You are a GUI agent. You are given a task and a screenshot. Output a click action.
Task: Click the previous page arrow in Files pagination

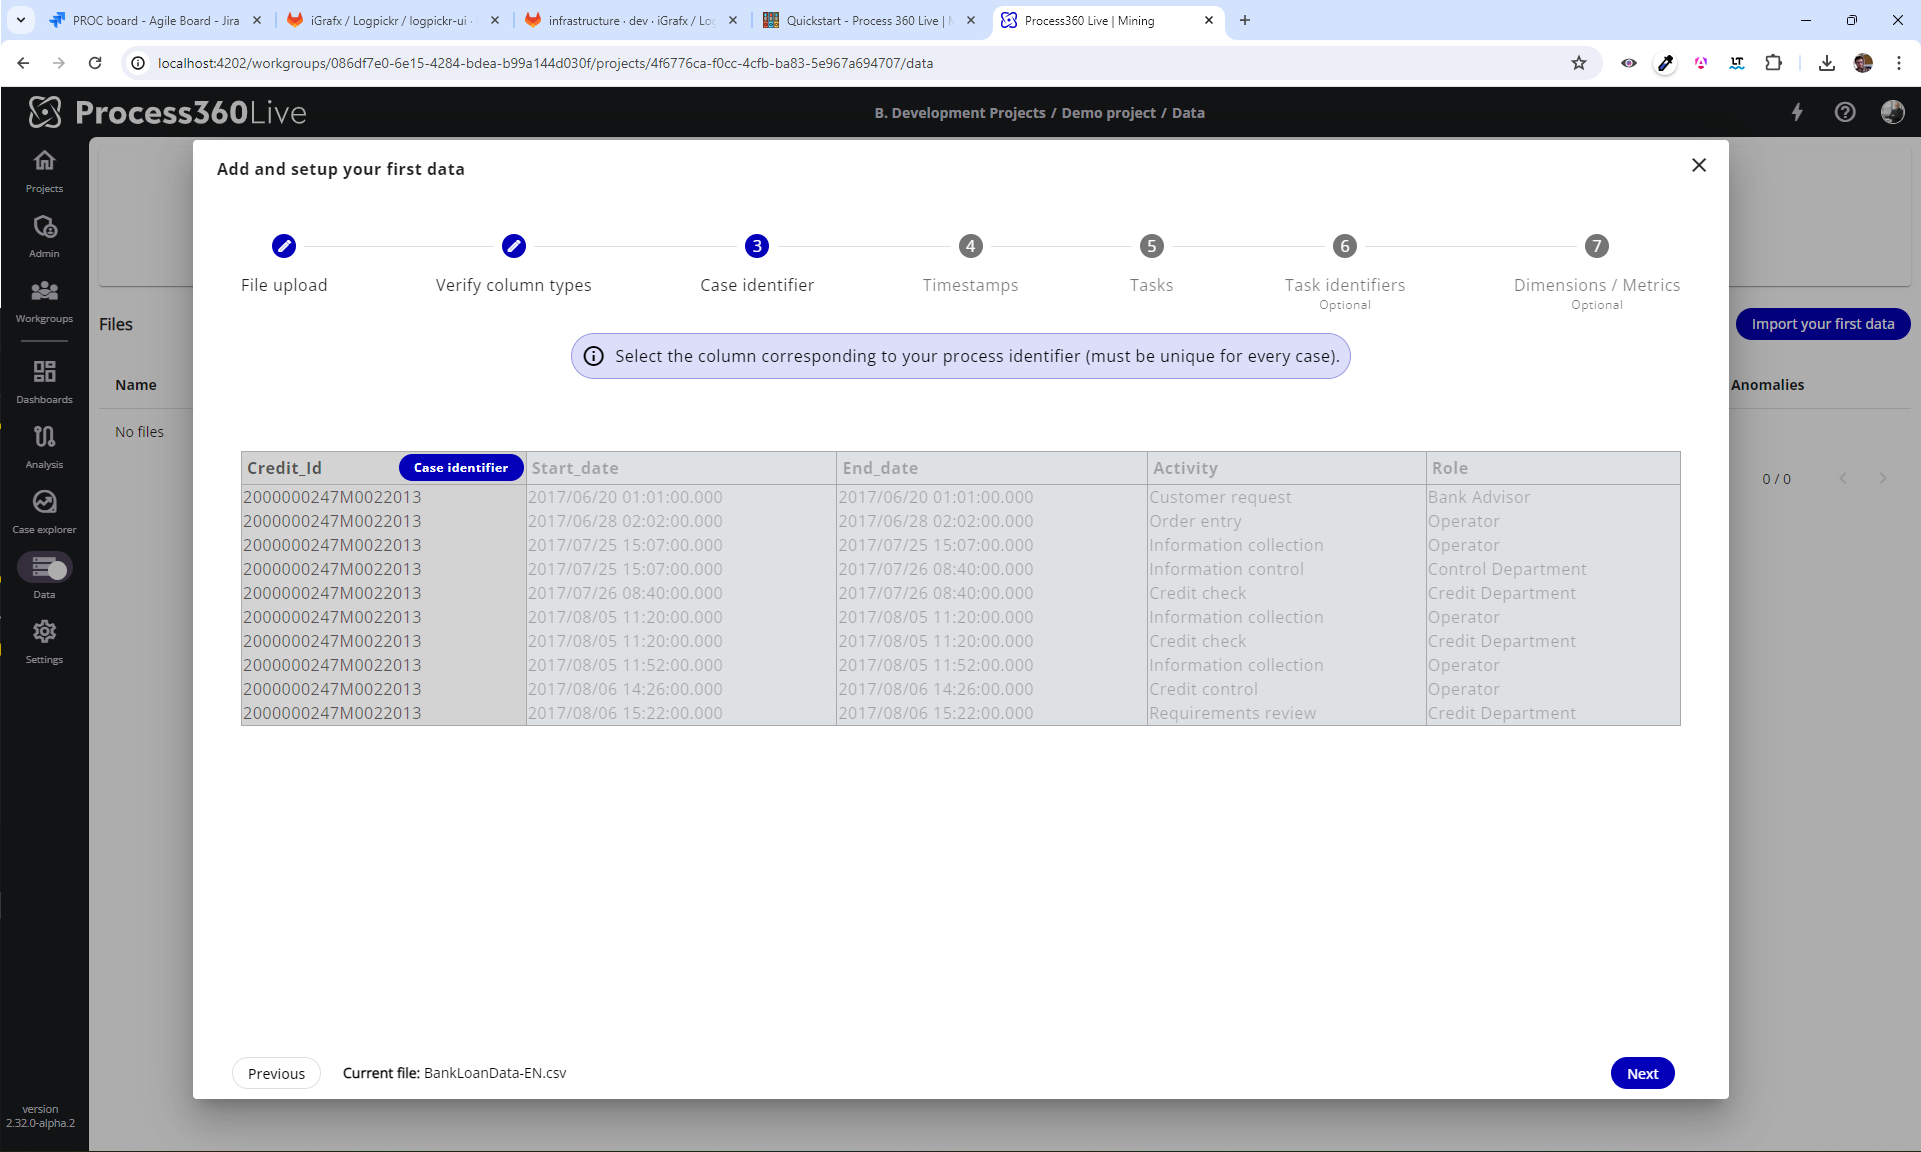point(1843,479)
